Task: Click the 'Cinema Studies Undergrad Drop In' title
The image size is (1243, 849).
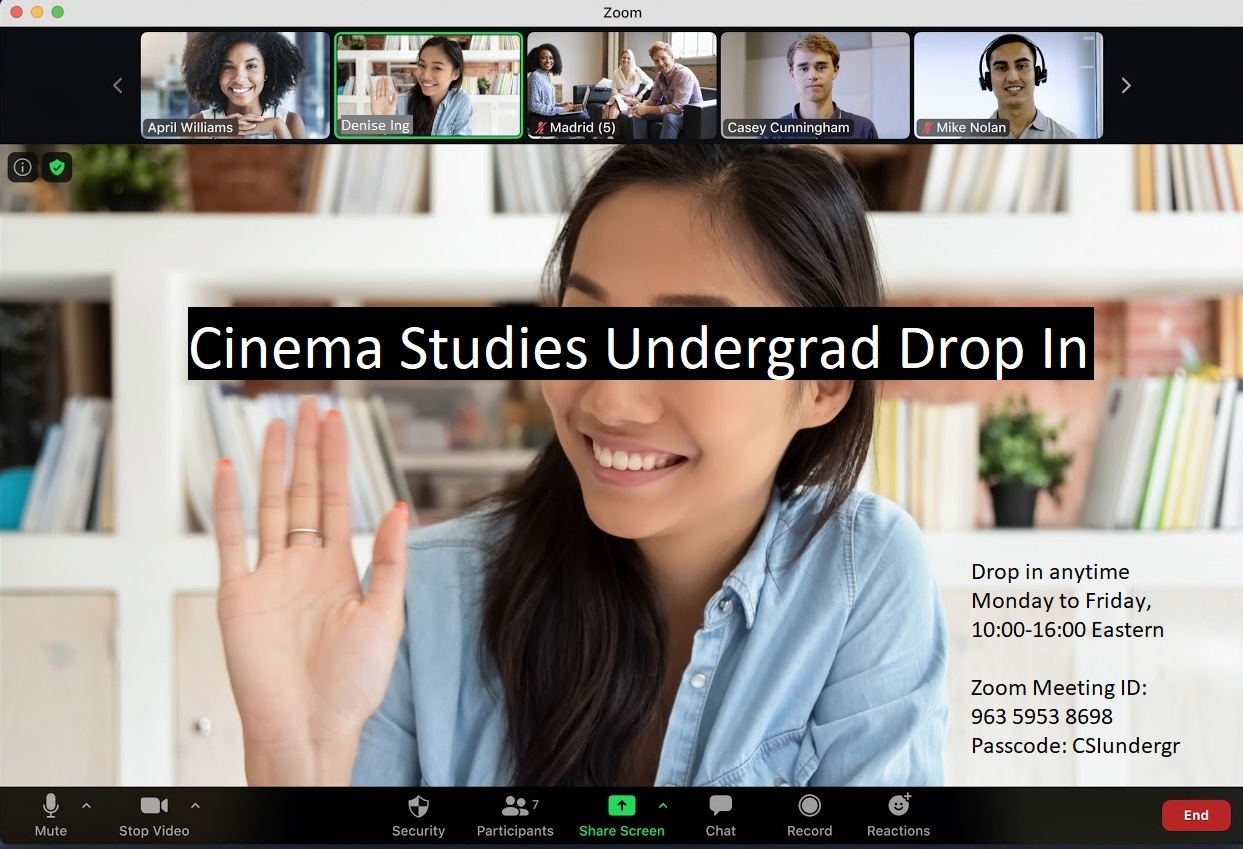Action: point(640,344)
